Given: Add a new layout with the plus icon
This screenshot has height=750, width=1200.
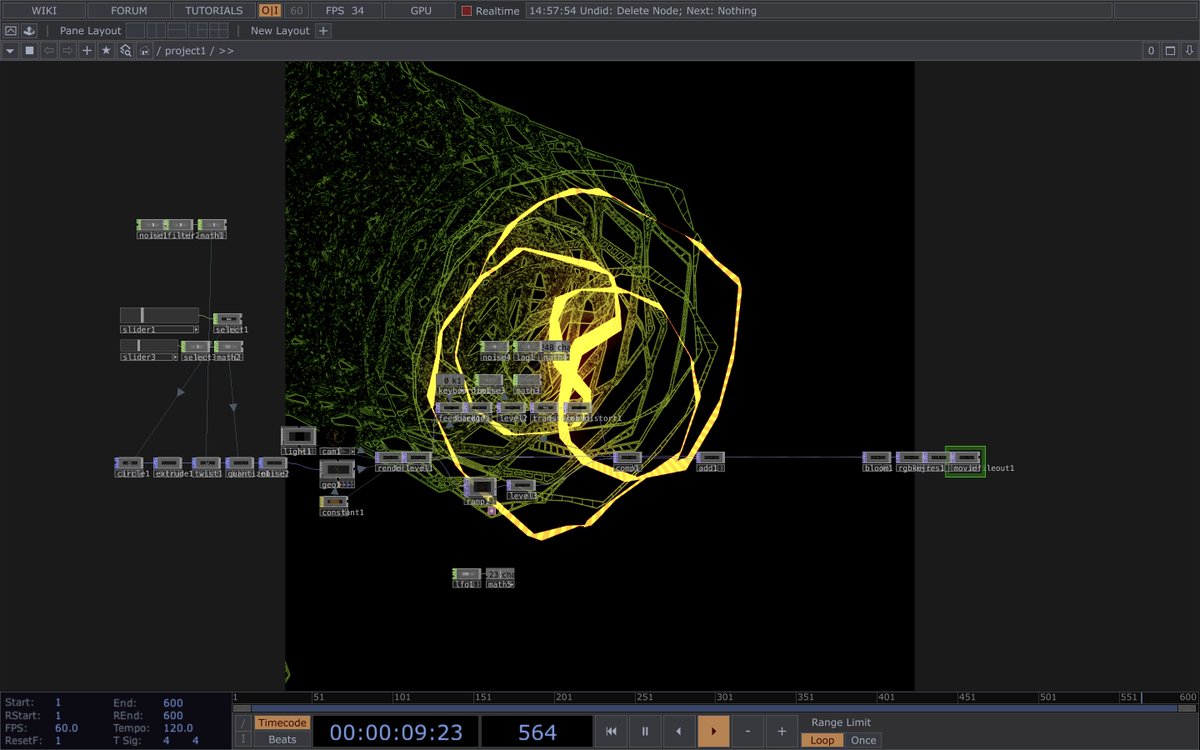Looking at the screenshot, I should point(323,31).
